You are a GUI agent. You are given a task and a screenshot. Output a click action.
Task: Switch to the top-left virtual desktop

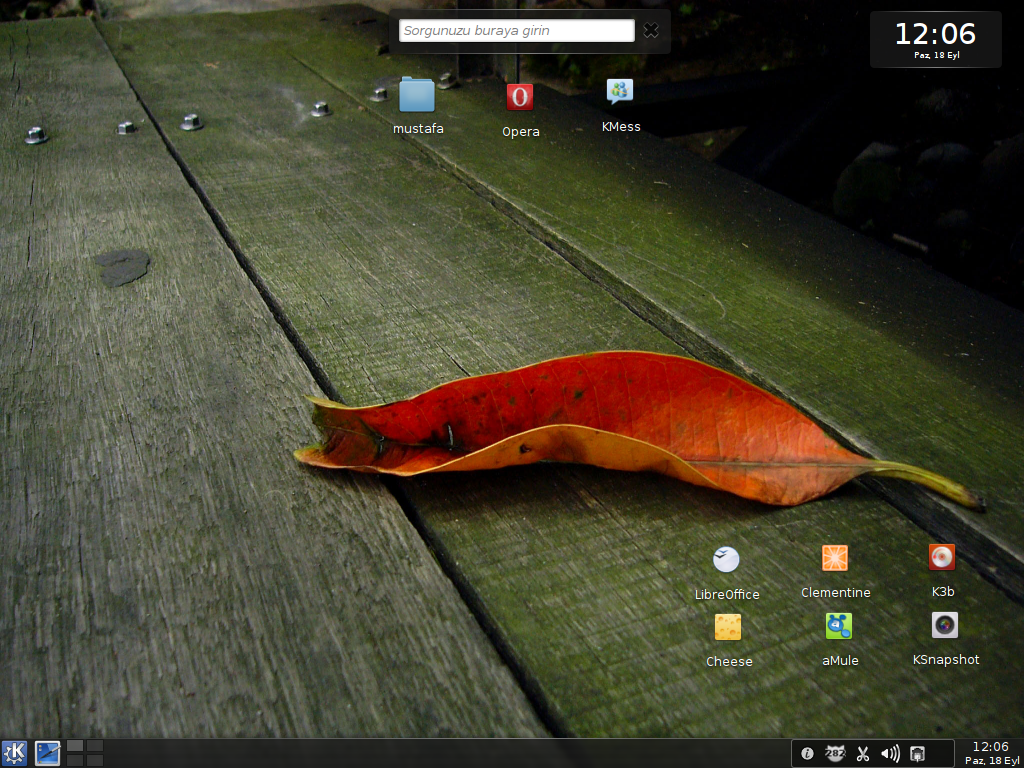click(x=75, y=746)
